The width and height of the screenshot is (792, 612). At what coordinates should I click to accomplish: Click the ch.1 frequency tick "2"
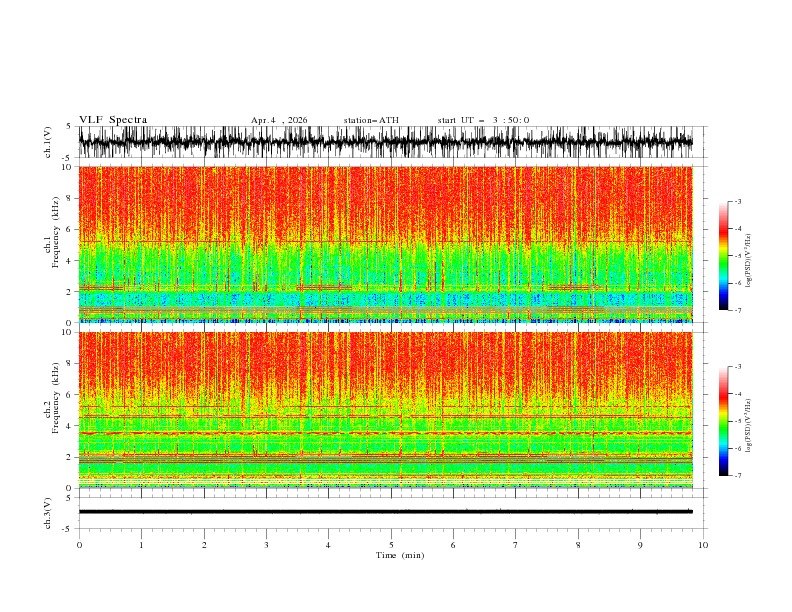click(x=69, y=292)
